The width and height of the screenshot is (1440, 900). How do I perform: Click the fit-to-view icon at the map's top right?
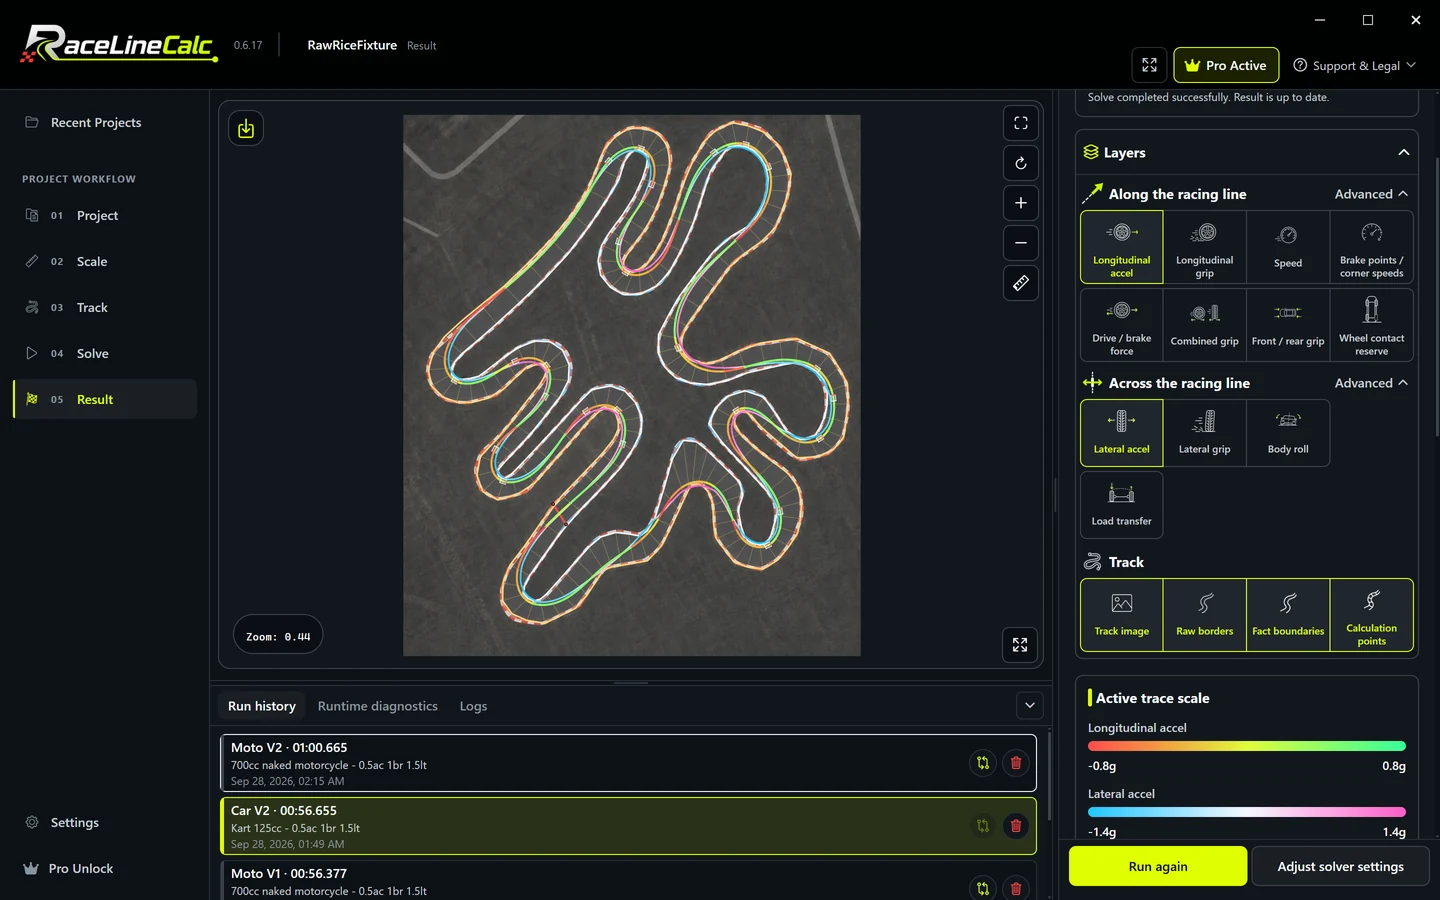click(1020, 123)
